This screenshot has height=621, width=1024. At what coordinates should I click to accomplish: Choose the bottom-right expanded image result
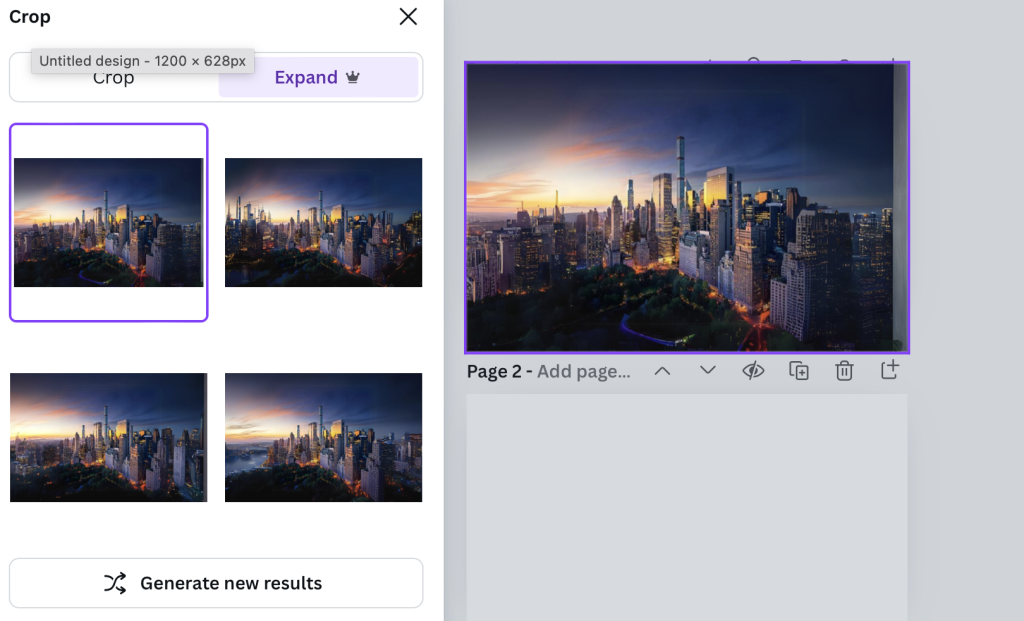pyautogui.click(x=323, y=437)
